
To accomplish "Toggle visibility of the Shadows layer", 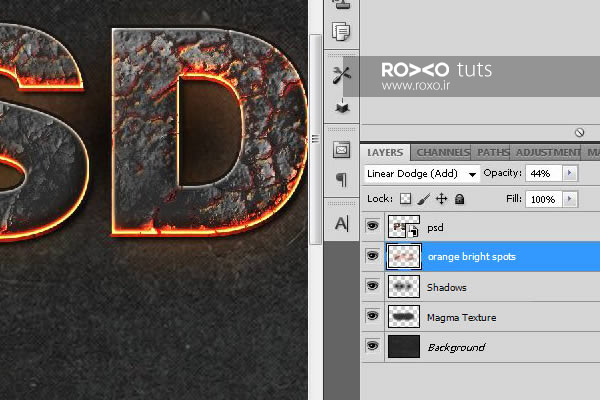I will [x=372, y=286].
